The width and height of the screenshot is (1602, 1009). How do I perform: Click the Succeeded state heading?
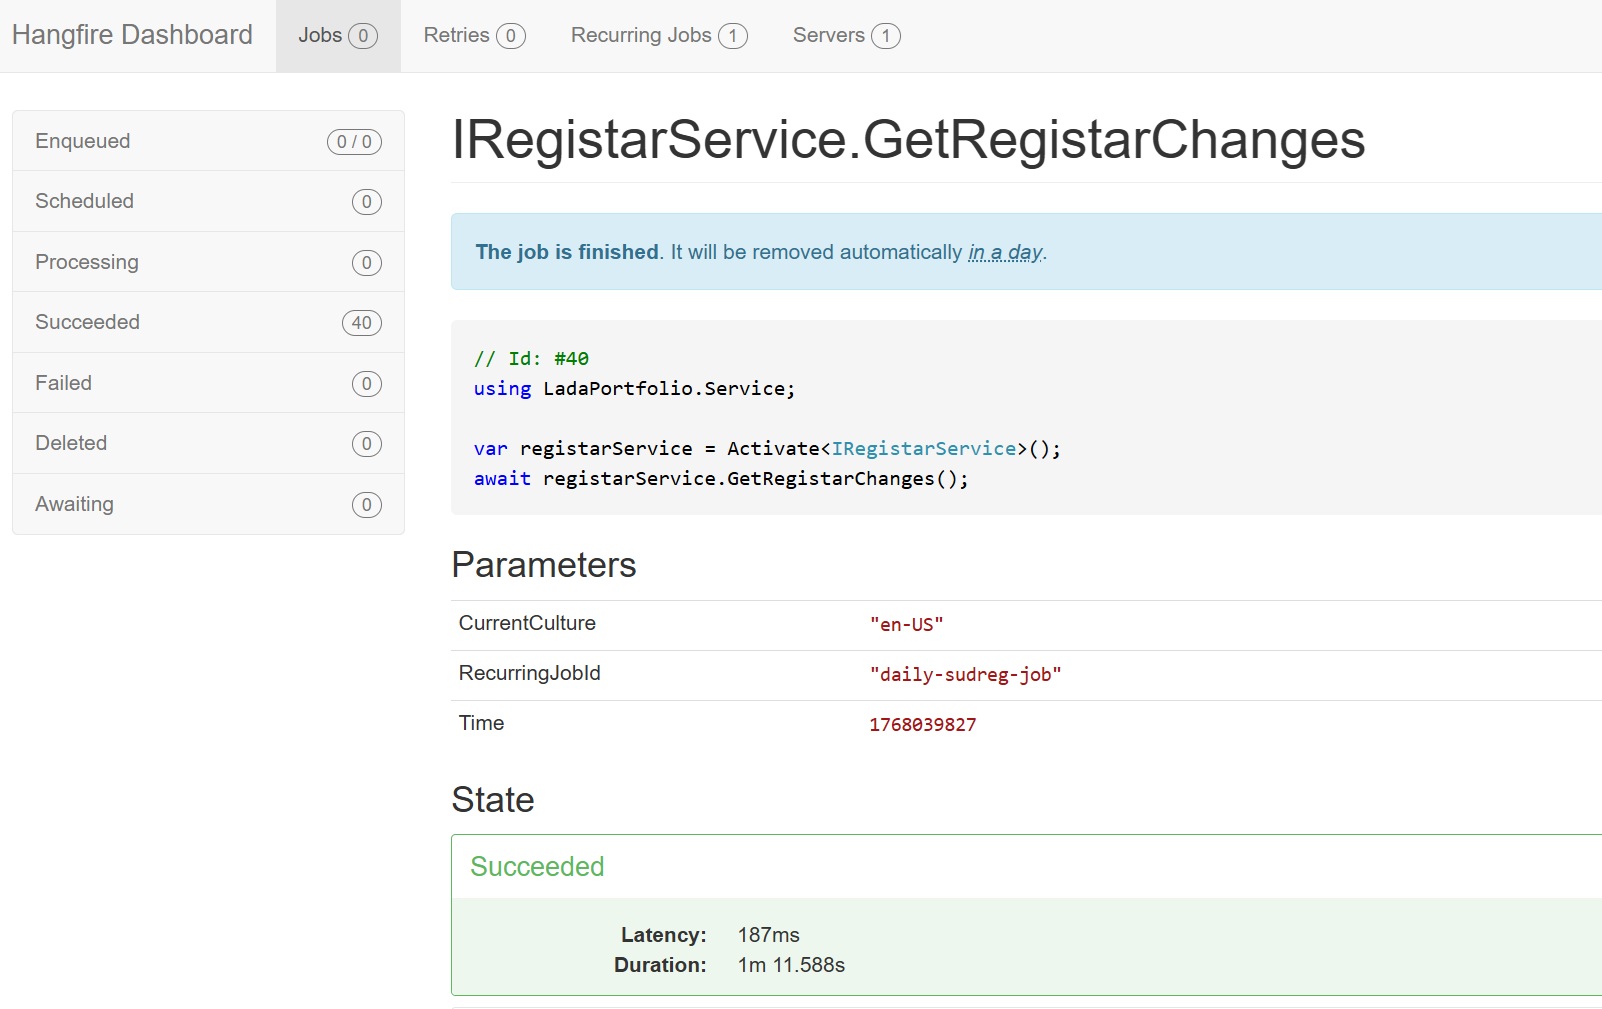537,866
